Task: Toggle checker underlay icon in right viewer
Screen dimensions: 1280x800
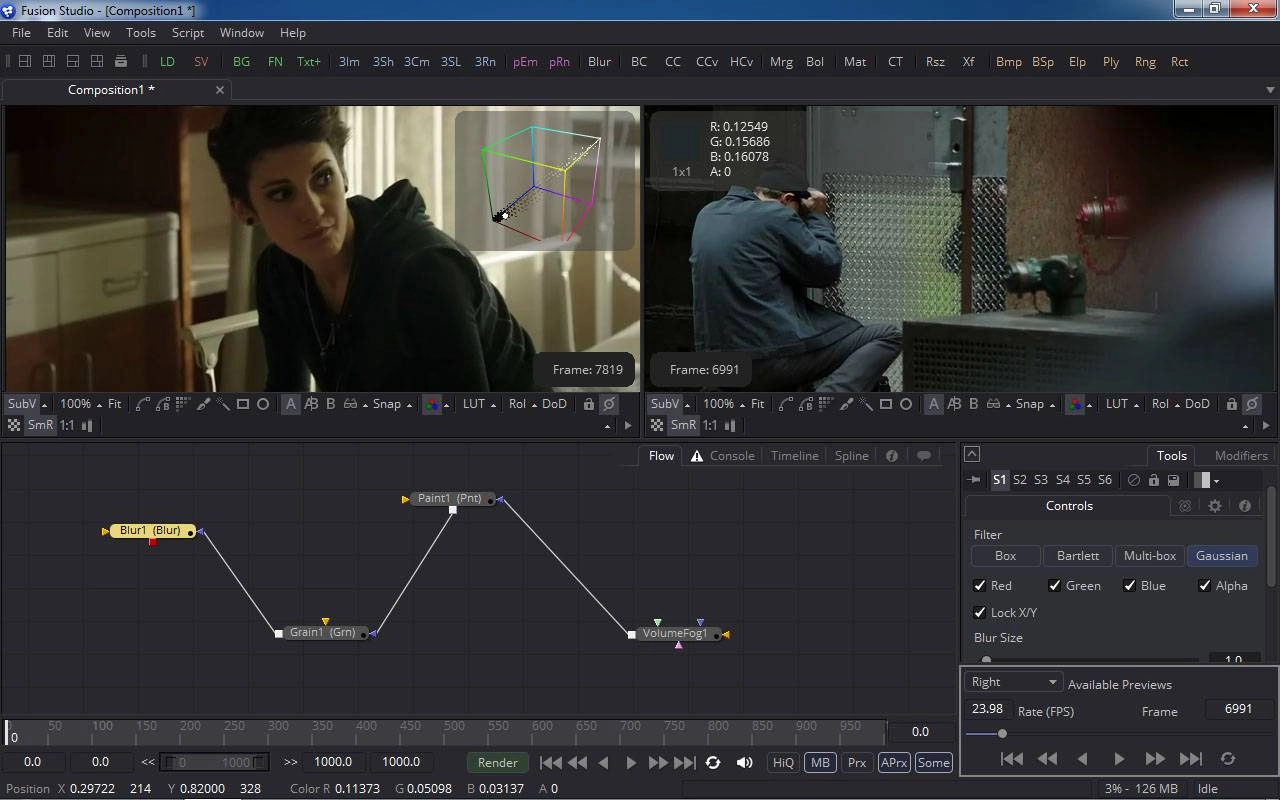Action: (x=657, y=425)
